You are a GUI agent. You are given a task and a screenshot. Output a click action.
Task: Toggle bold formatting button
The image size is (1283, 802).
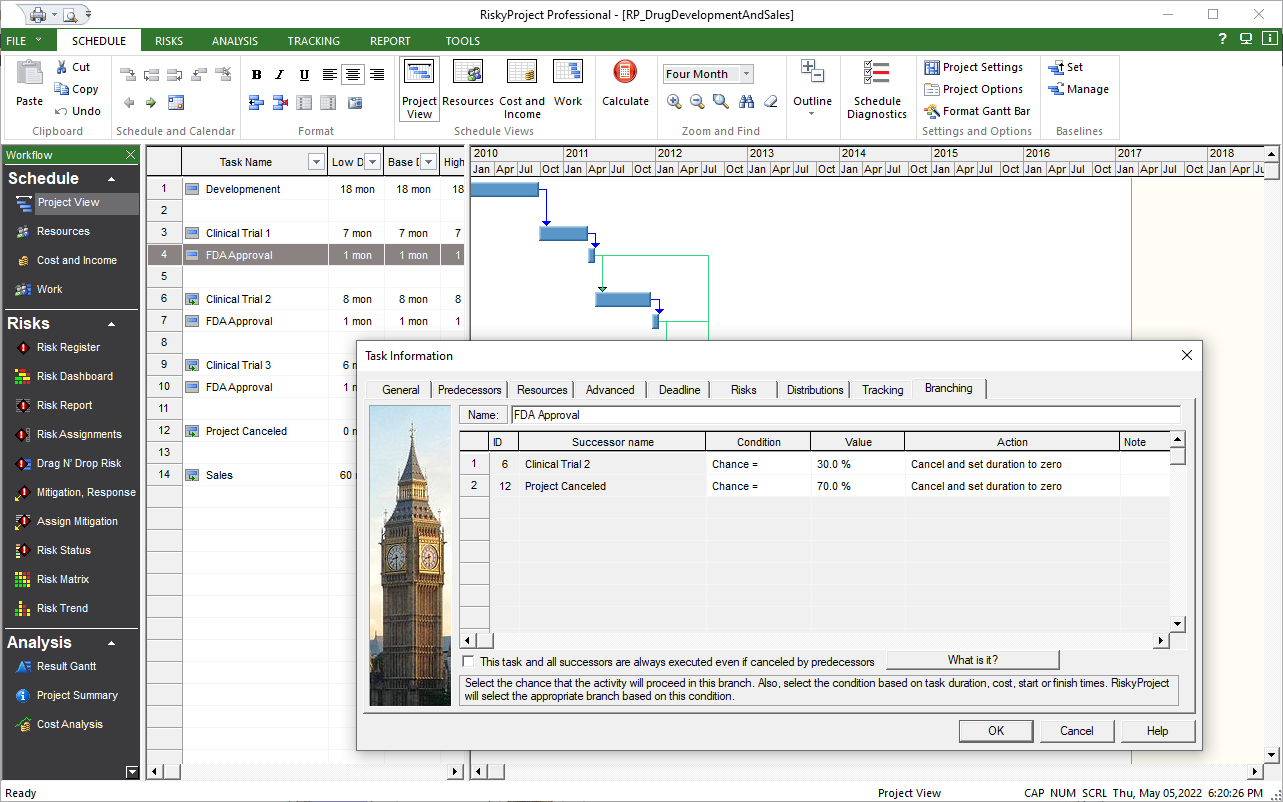pos(256,75)
